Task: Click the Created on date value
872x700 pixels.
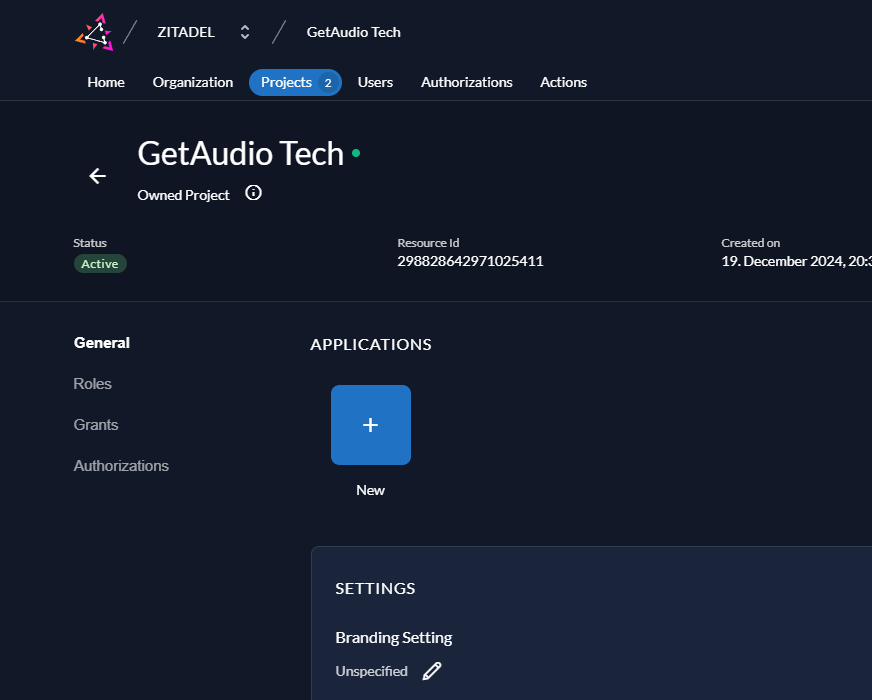Action: coord(796,261)
